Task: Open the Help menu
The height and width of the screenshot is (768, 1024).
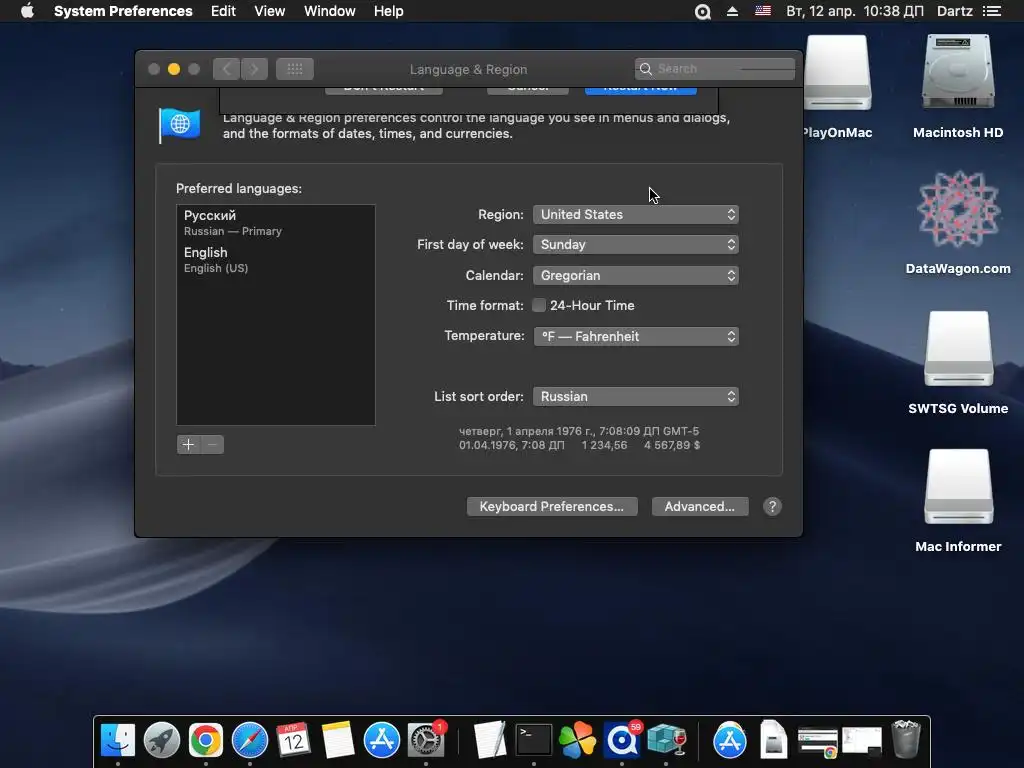Action: tap(388, 11)
